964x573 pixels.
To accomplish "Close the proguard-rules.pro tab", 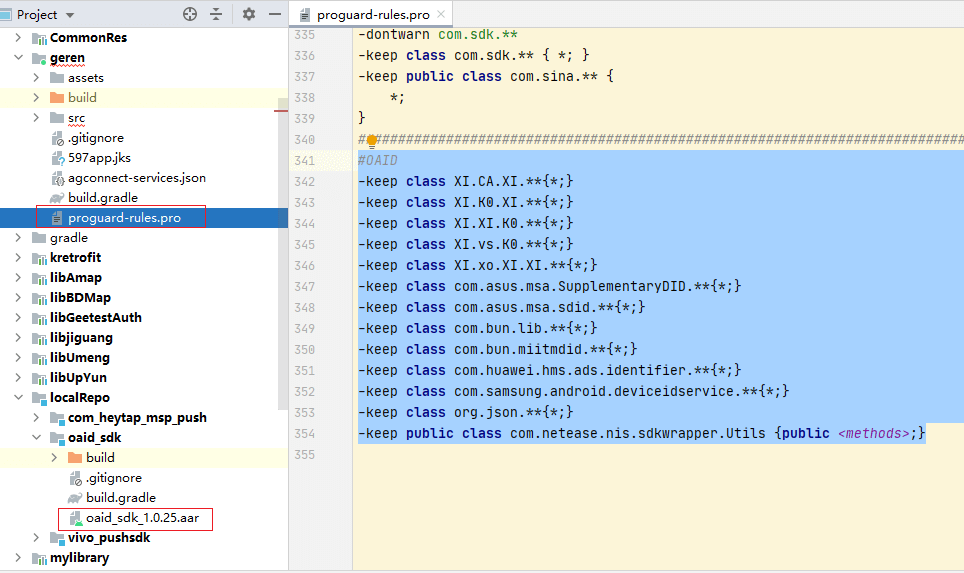I will point(441,14).
